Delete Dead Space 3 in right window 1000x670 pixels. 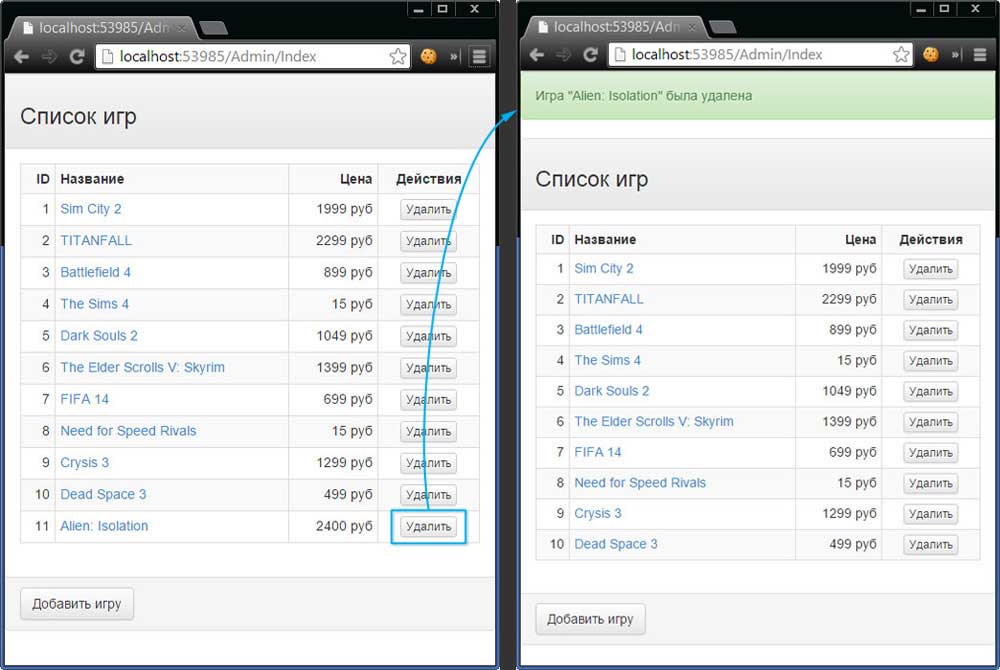pyautogui.click(x=930, y=544)
